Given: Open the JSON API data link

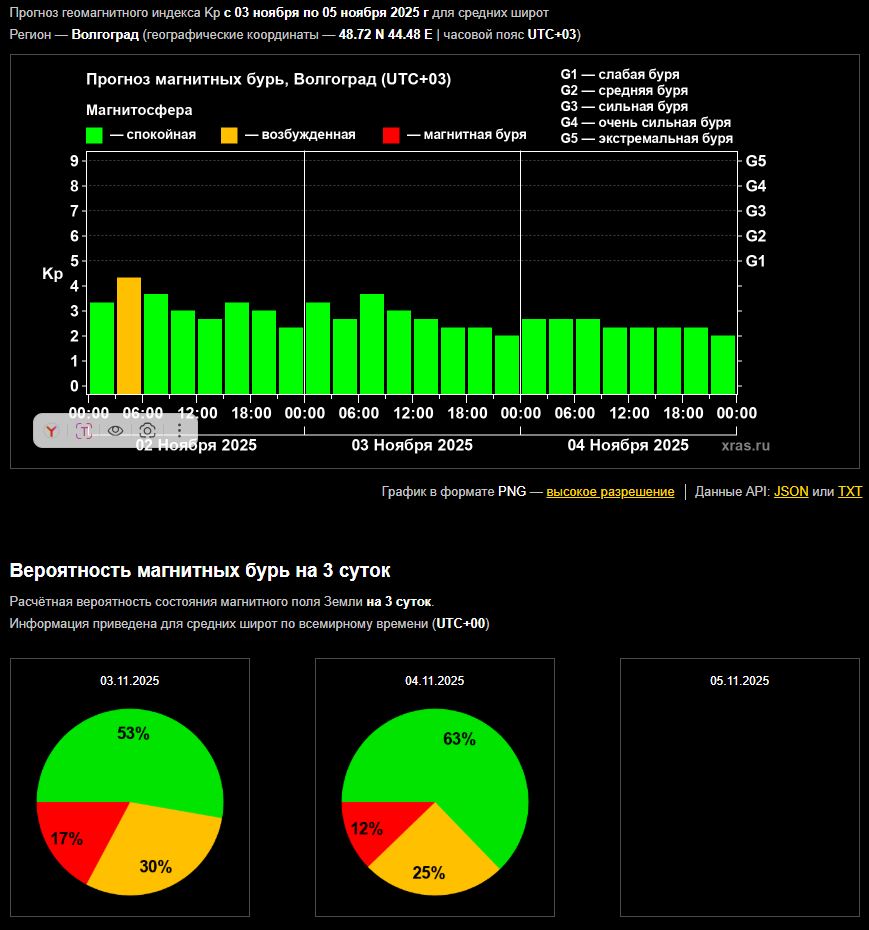Looking at the screenshot, I should 791,492.
